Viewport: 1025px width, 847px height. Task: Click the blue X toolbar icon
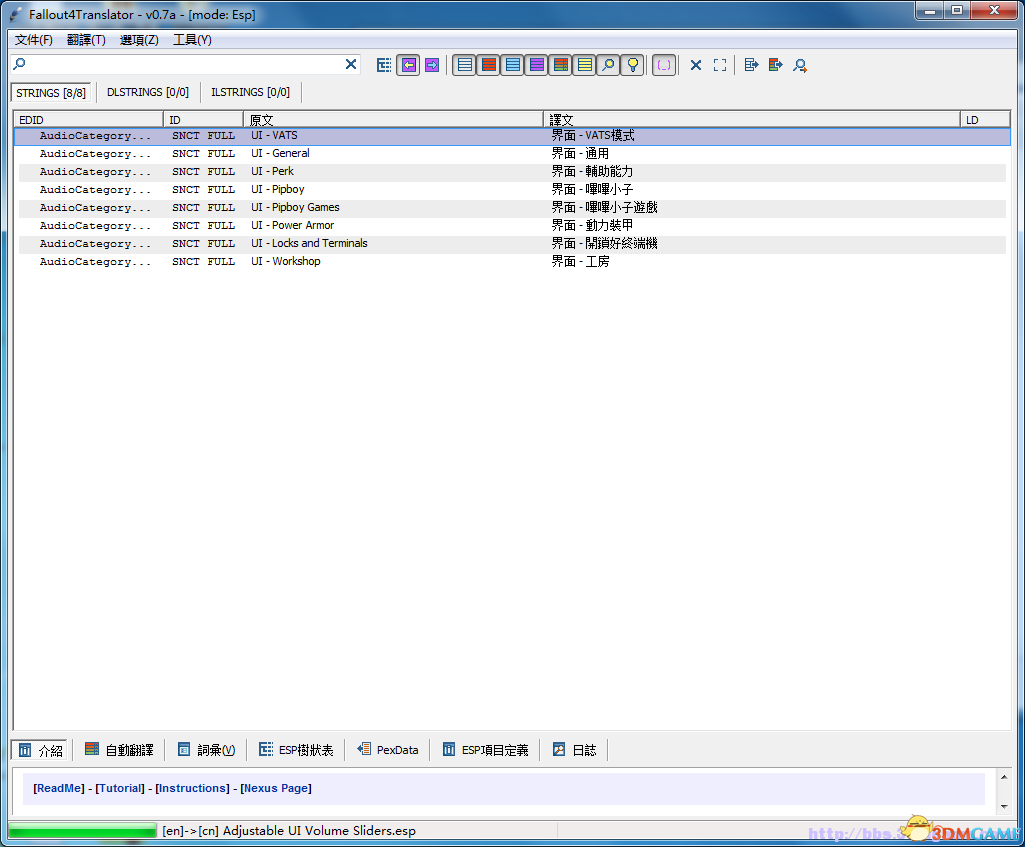coord(696,65)
